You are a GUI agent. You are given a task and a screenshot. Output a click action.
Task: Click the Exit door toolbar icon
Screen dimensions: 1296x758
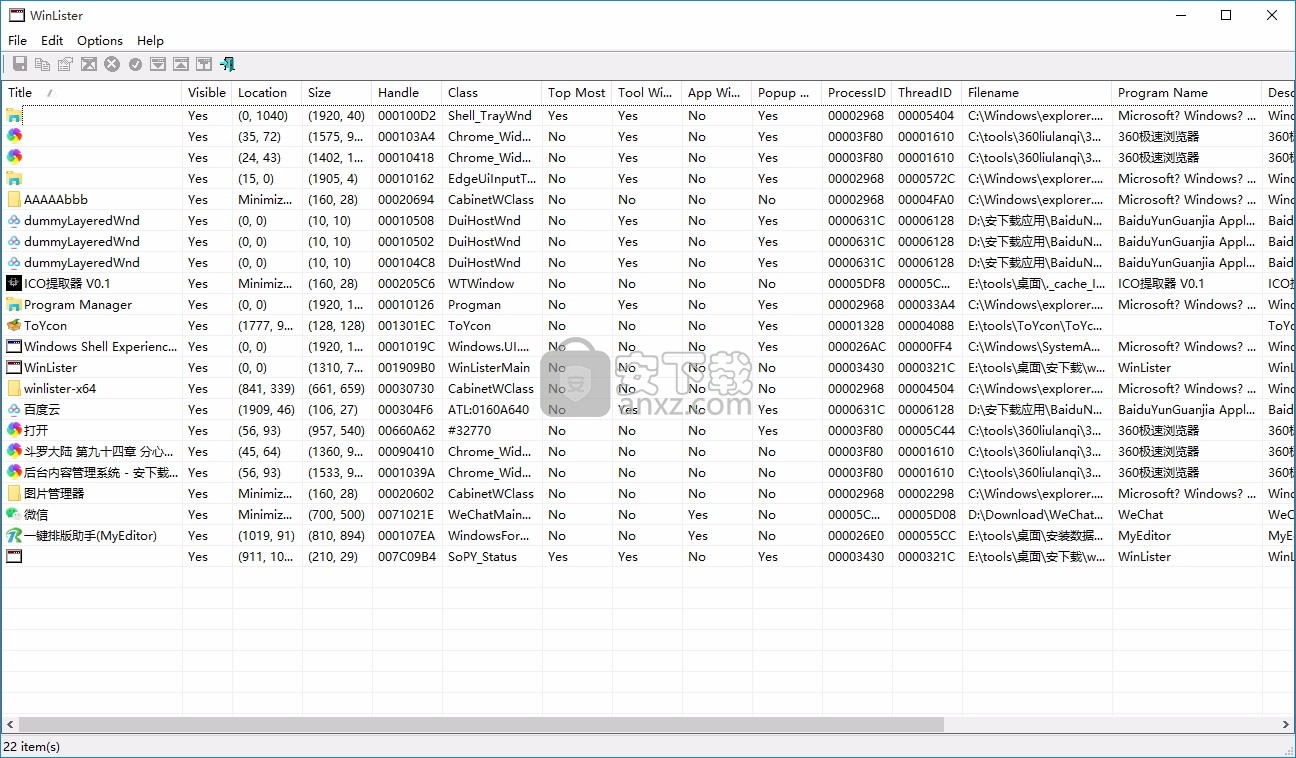(228, 64)
